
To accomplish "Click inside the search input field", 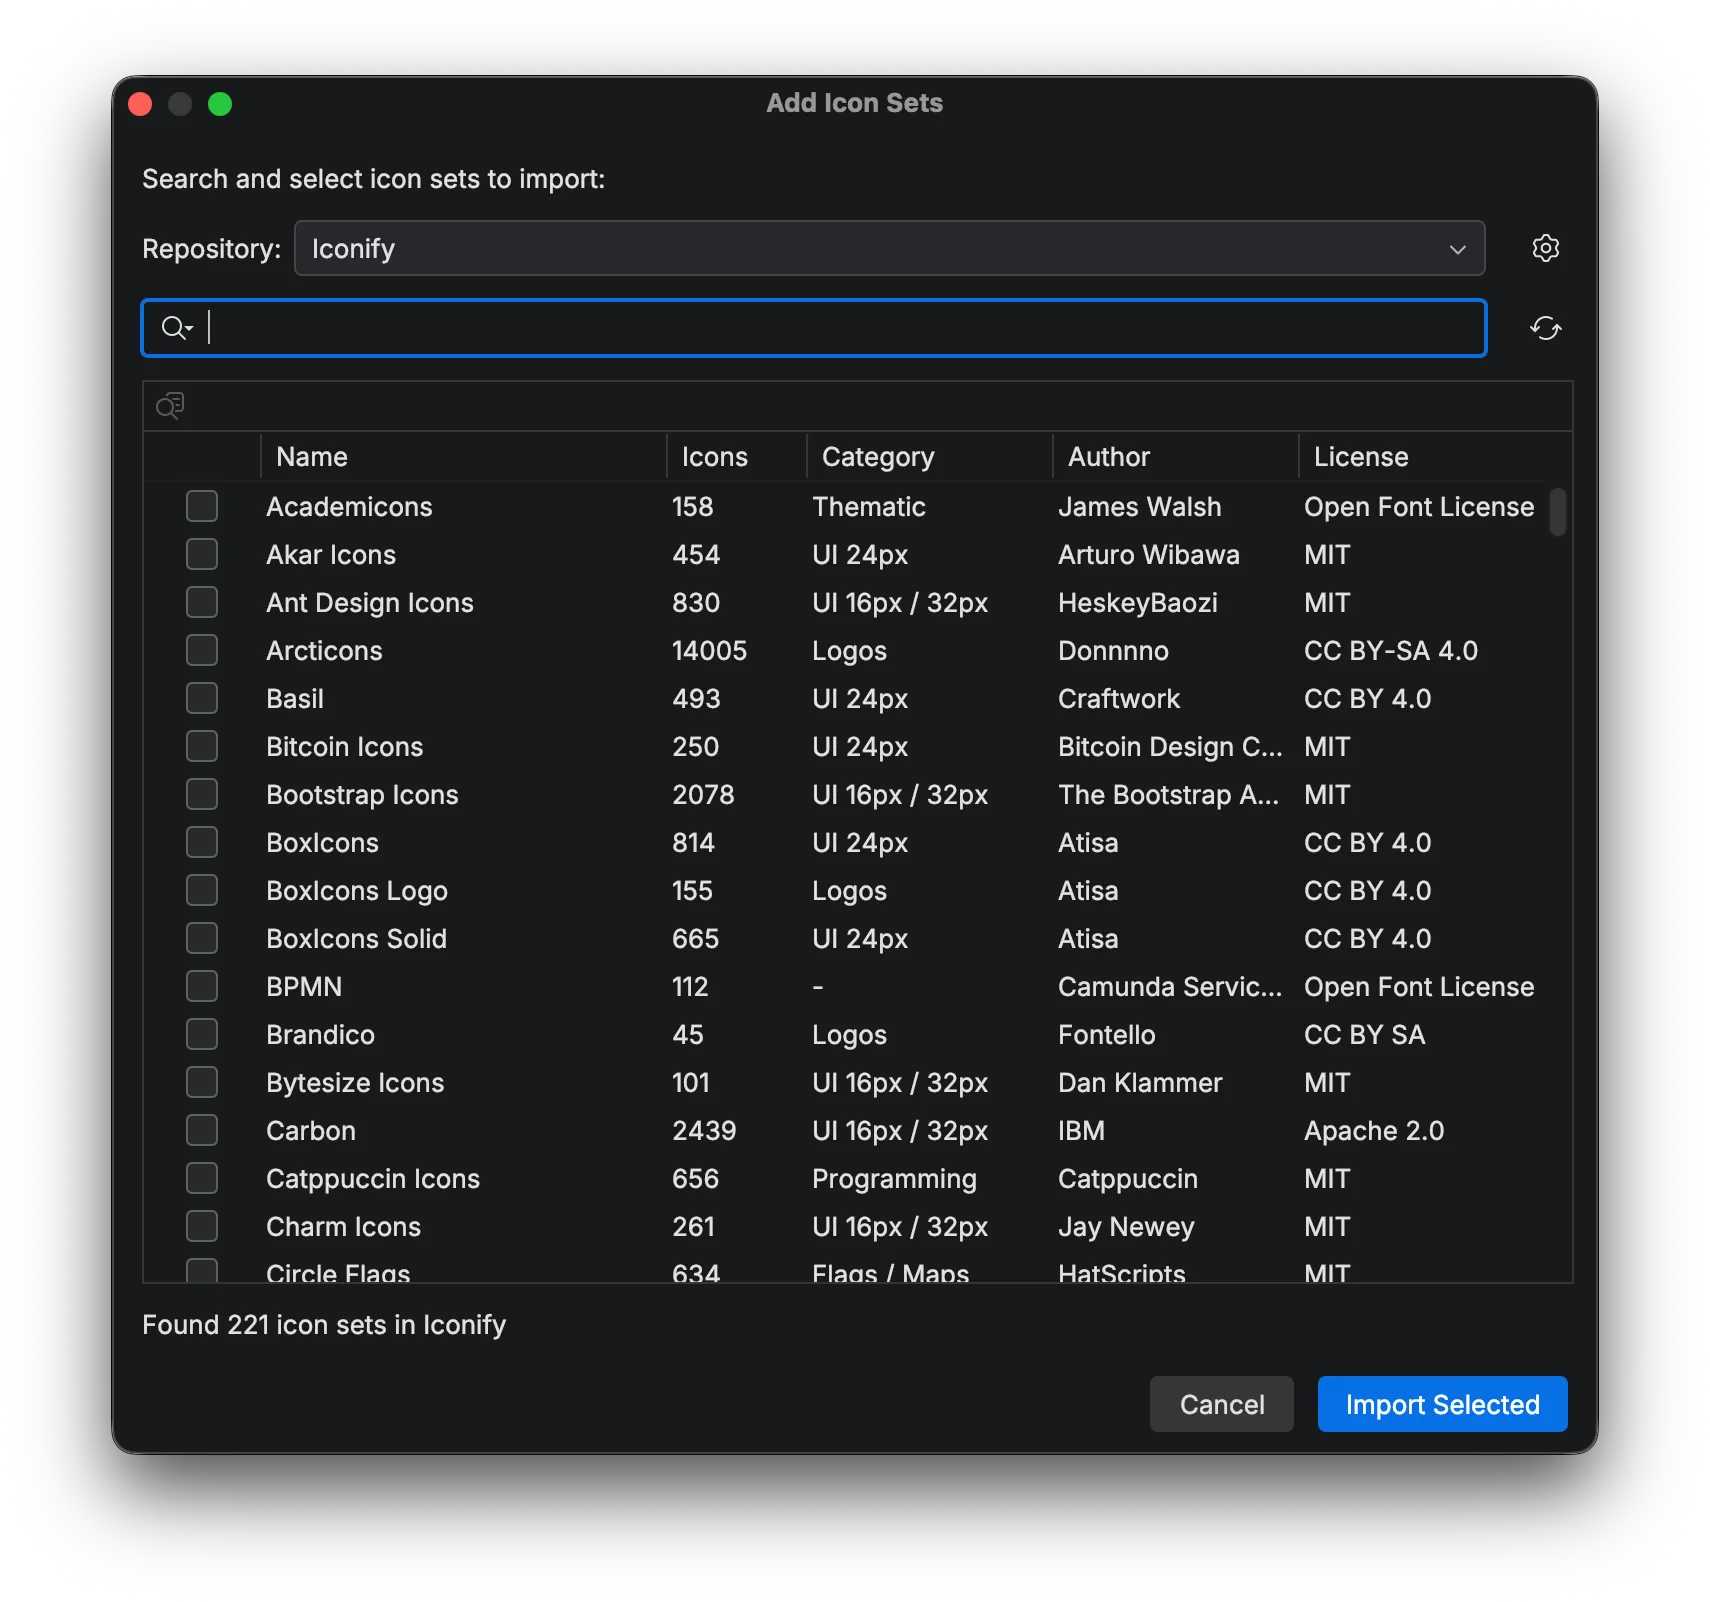I will (700, 328).
